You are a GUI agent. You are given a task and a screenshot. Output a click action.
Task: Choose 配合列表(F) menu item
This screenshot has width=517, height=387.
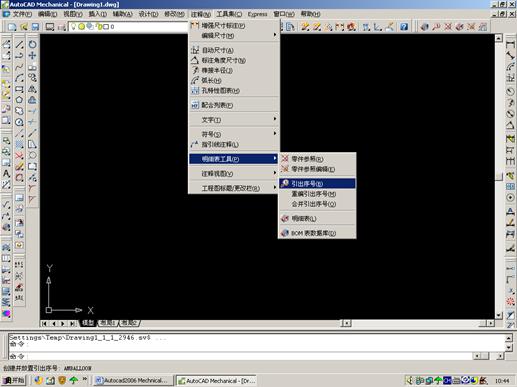coord(234,105)
